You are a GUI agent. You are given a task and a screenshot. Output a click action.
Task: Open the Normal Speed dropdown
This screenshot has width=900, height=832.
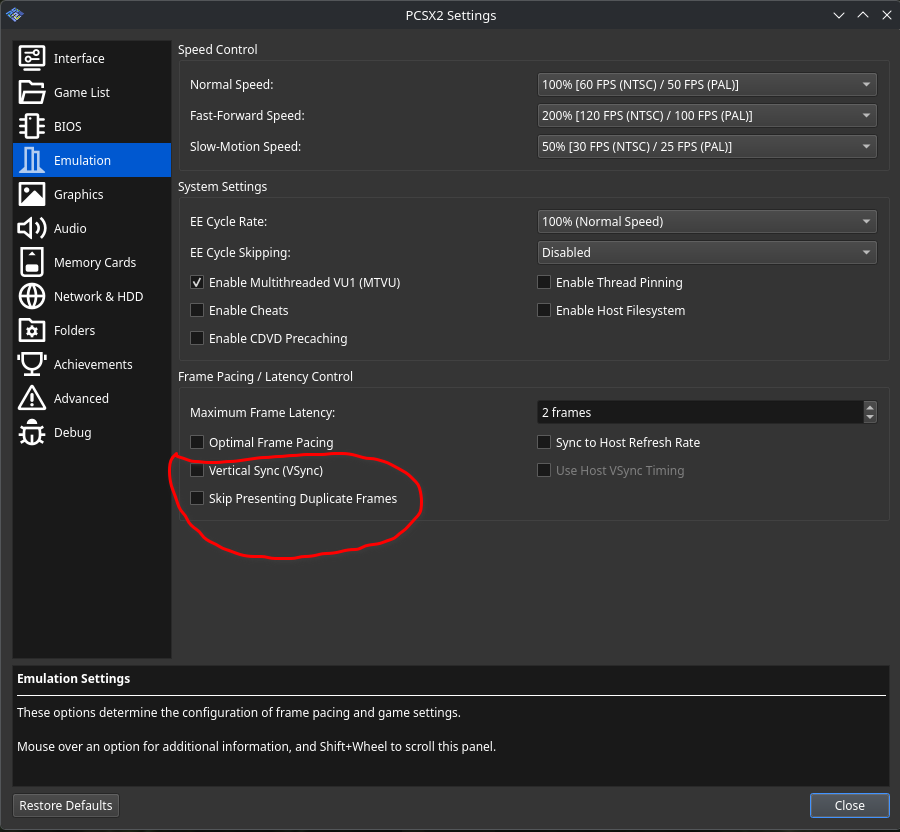pyautogui.click(x=707, y=84)
